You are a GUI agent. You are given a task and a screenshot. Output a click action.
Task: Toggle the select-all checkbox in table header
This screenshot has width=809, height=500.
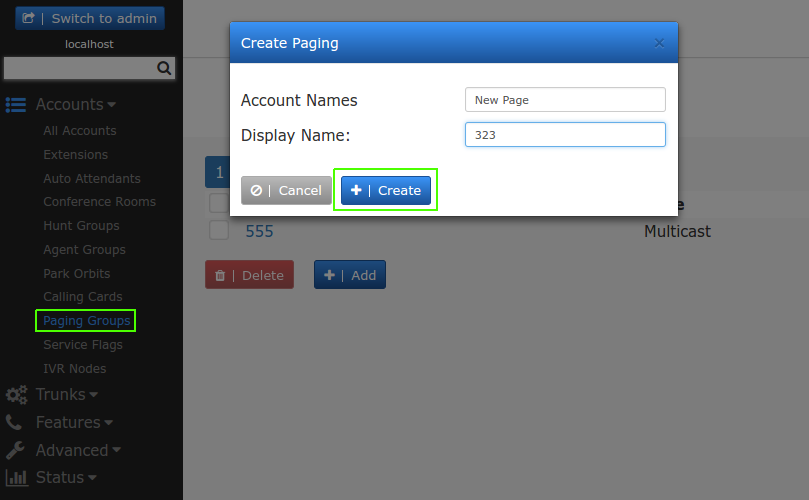219,204
